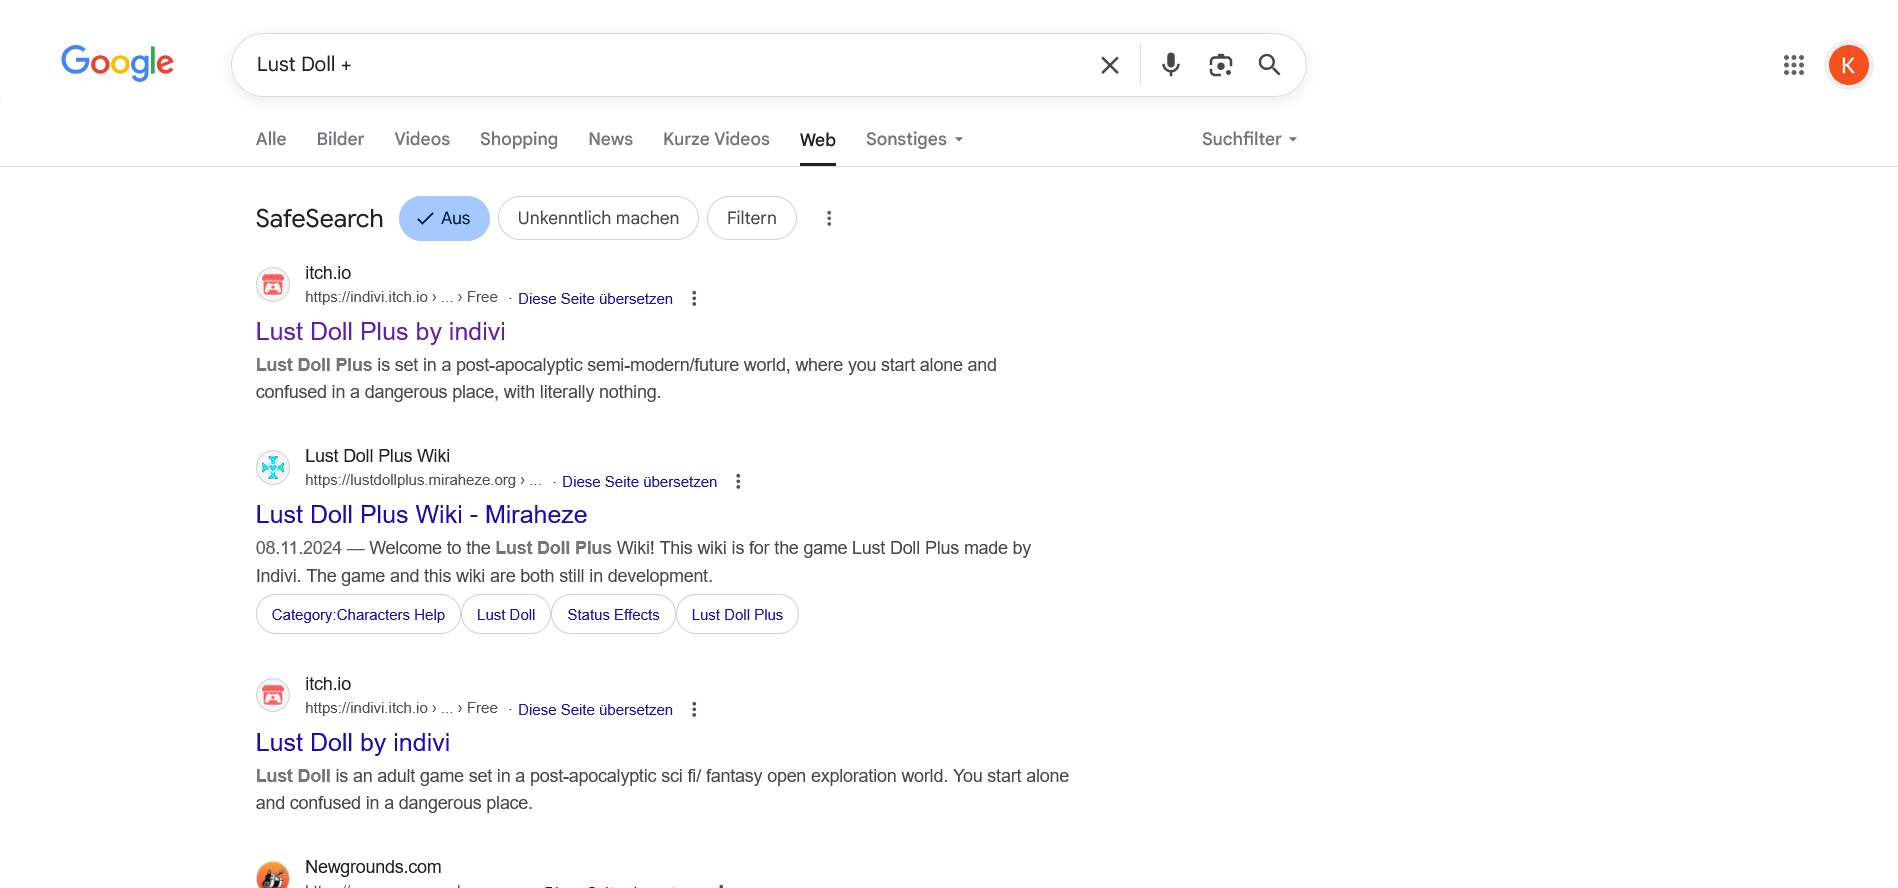Click the Newgrounds.com site name
This screenshot has width=1898, height=888.
(373, 867)
